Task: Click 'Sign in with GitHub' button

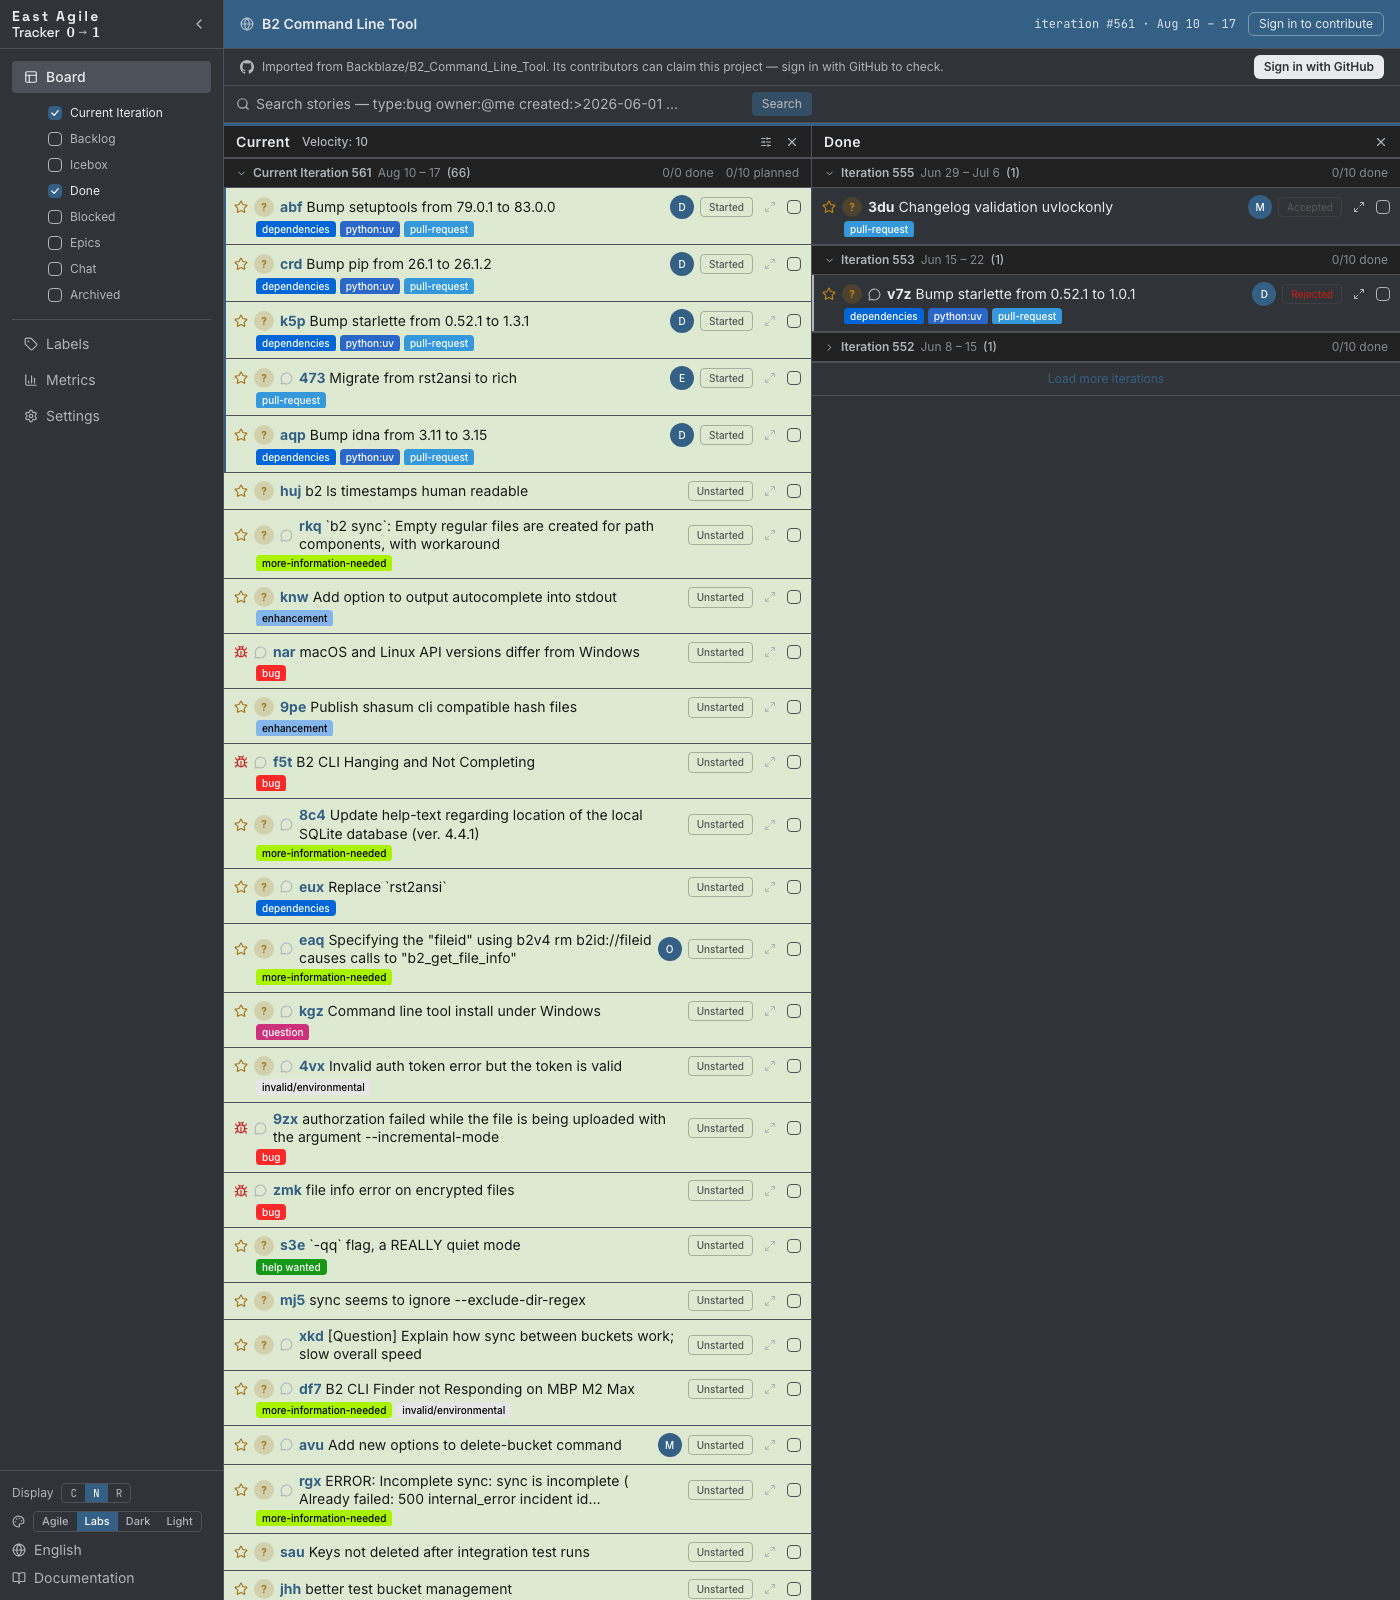Action: point(1319,67)
